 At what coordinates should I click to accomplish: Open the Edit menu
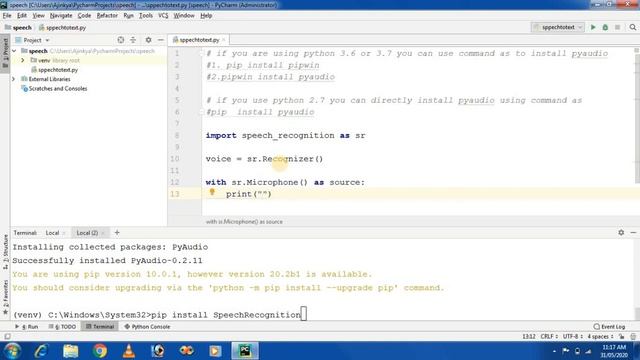pos(22,16)
